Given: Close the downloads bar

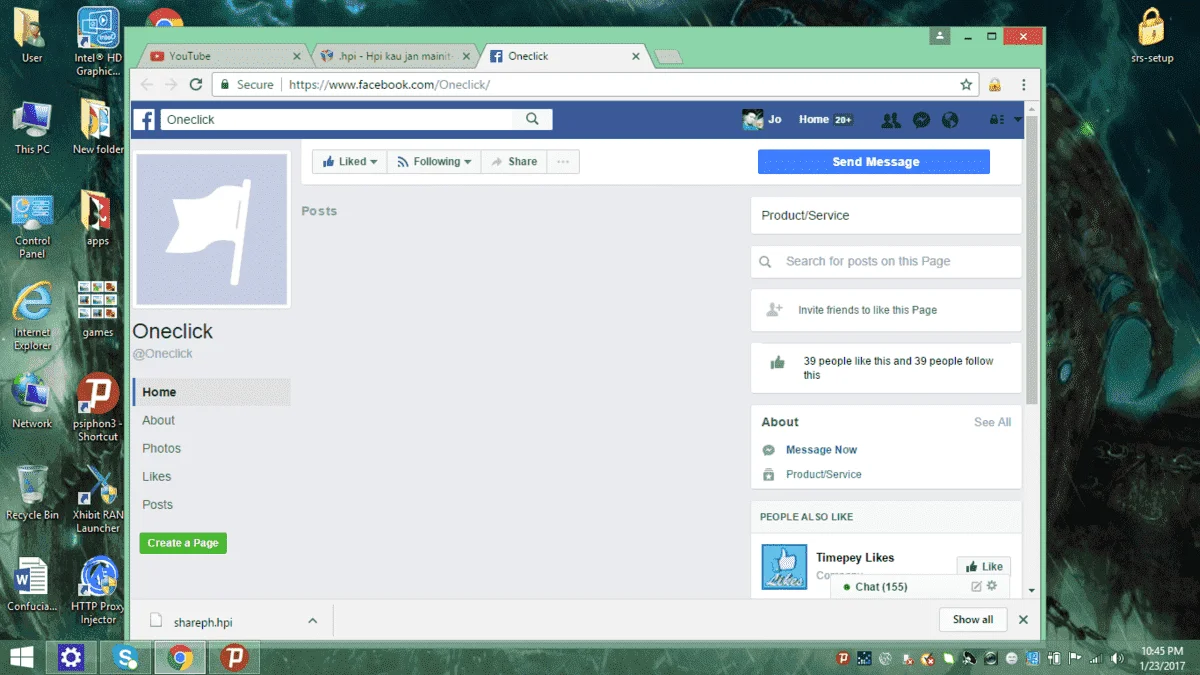Looking at the screenshot, I should [x=1023, y=620].
